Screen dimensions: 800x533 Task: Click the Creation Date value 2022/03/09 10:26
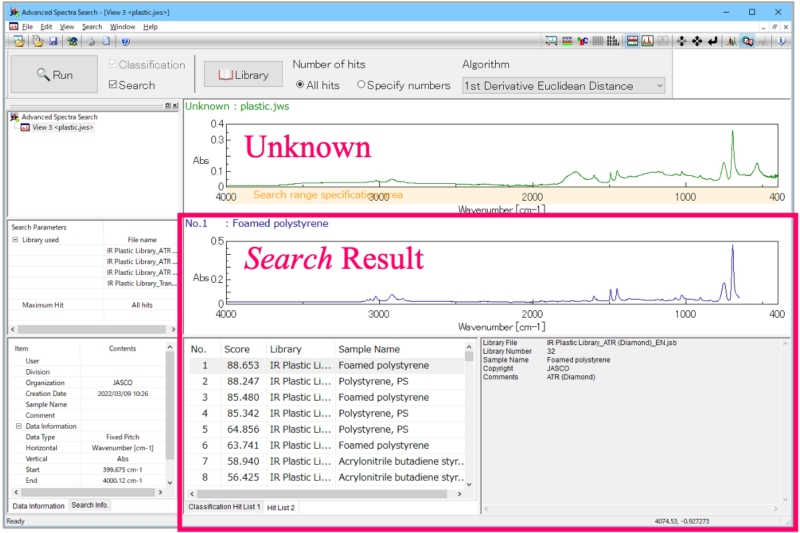click(x=123, y=394)
